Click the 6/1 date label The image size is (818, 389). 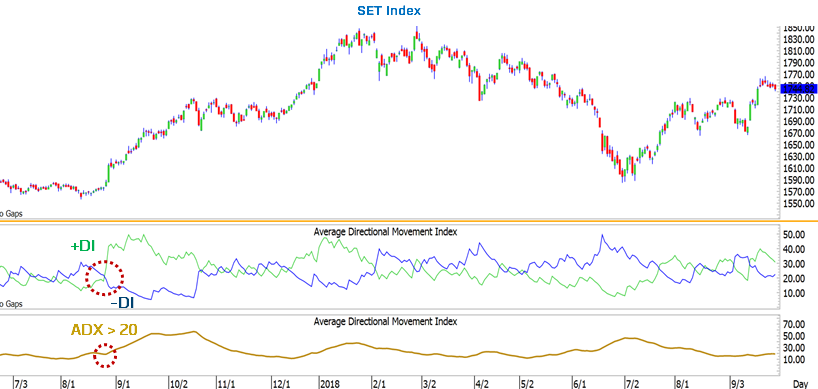(x=580, y=384)
